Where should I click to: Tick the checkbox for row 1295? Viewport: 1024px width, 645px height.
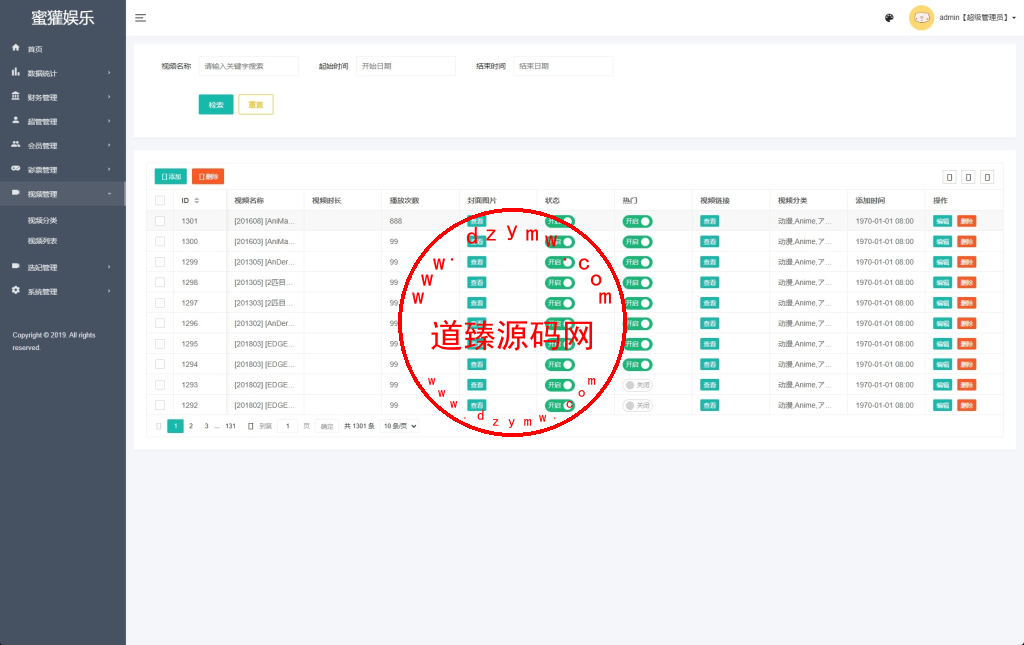[160, 344]
